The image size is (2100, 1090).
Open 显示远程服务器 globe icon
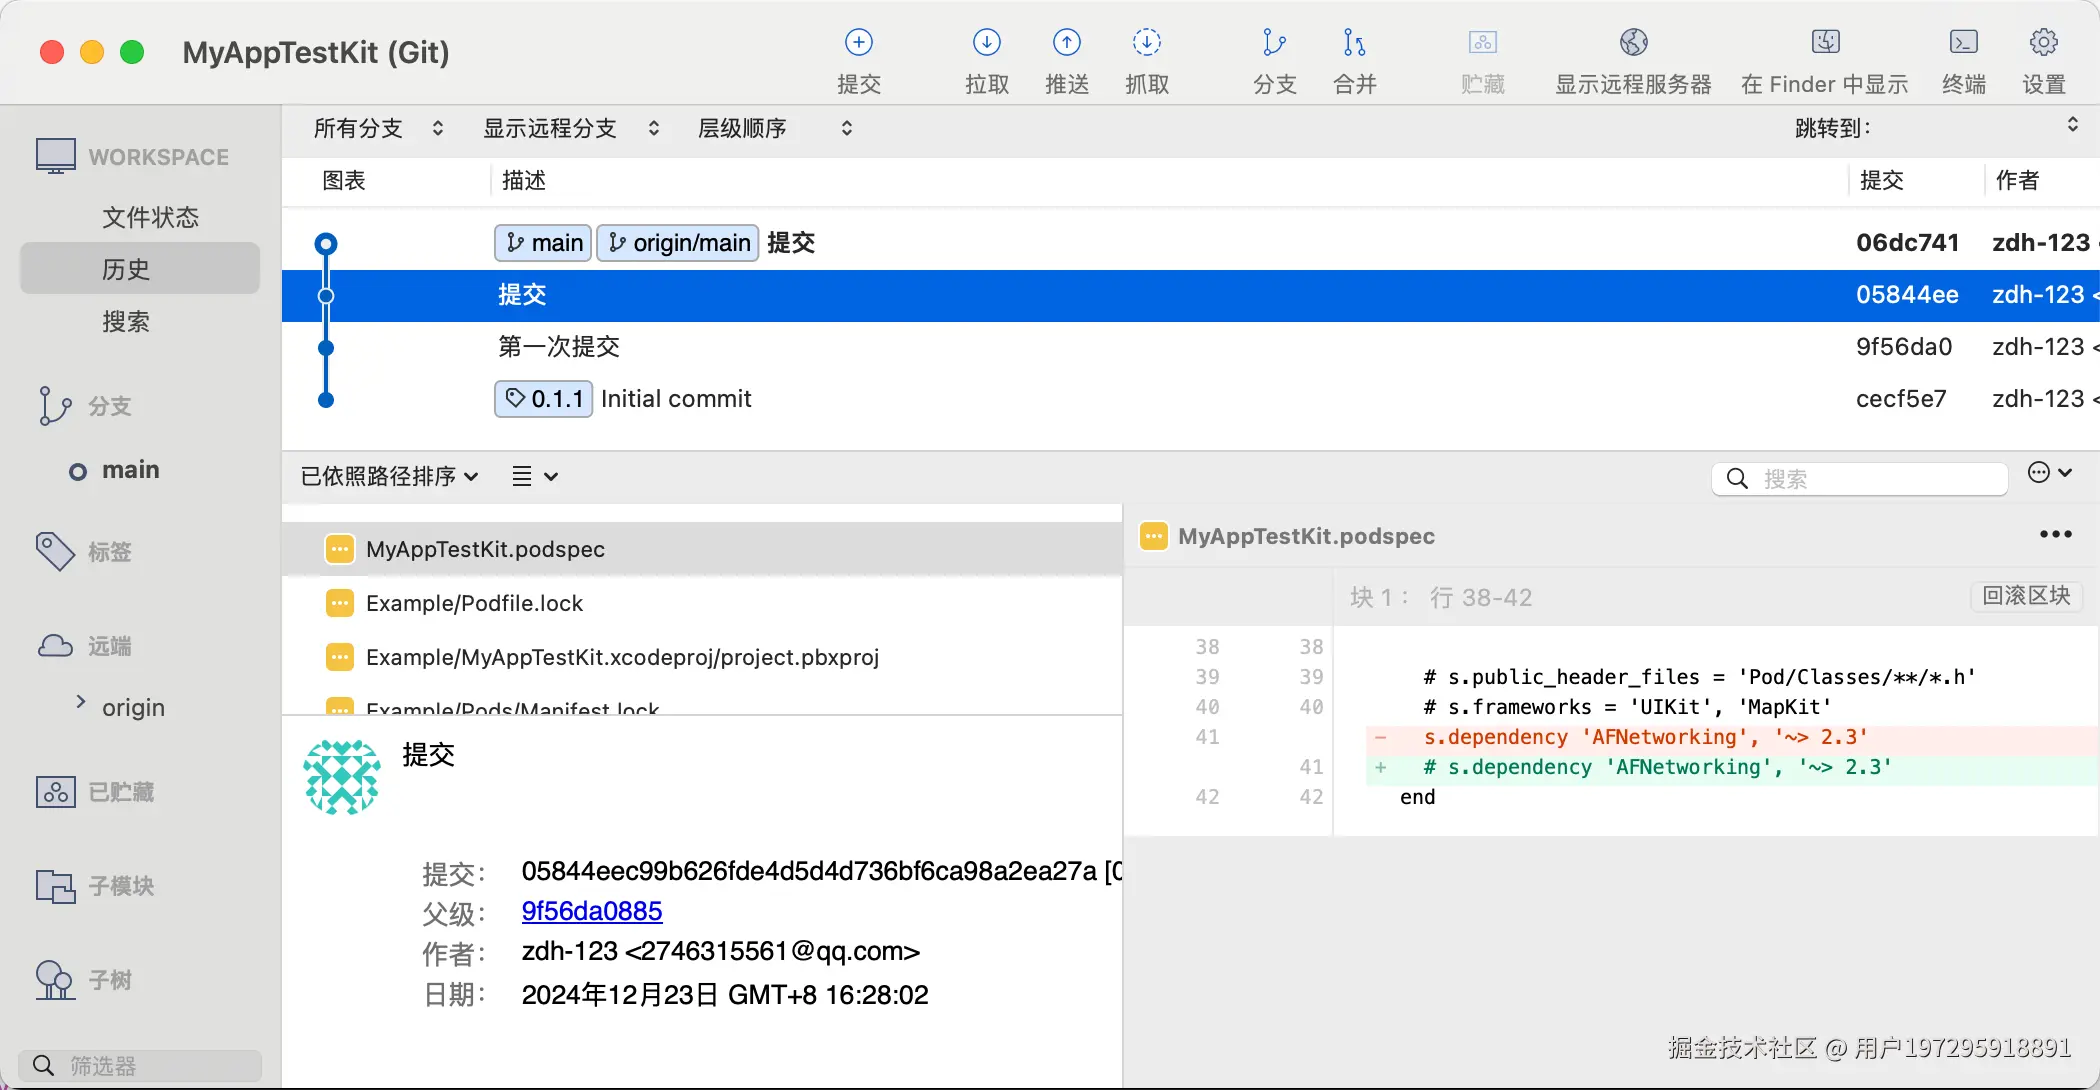click(x=1633, y=43)
